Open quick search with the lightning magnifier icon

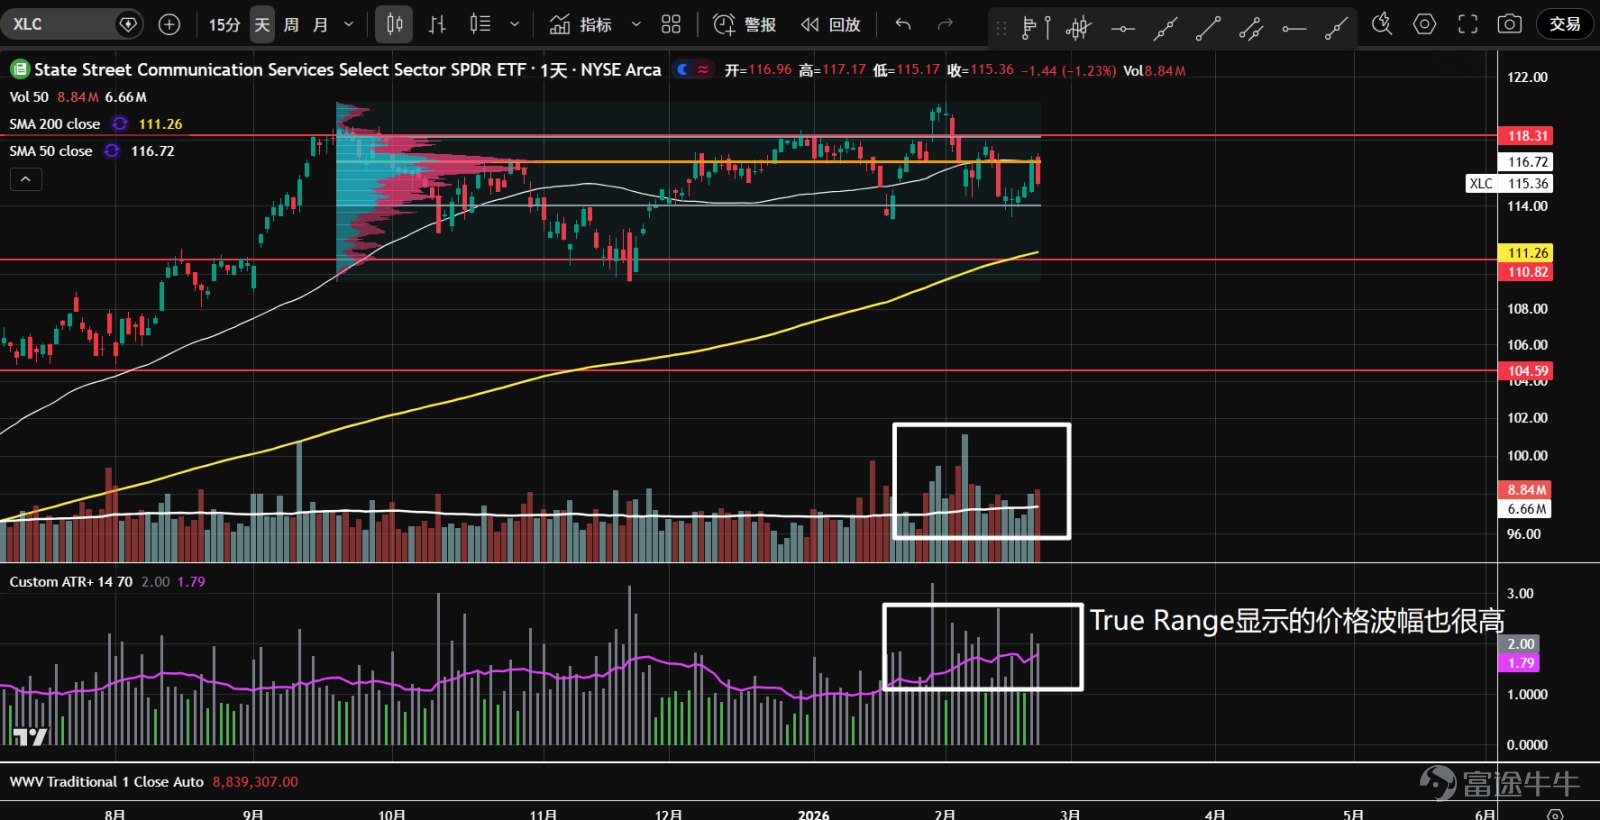point(1382,24)
